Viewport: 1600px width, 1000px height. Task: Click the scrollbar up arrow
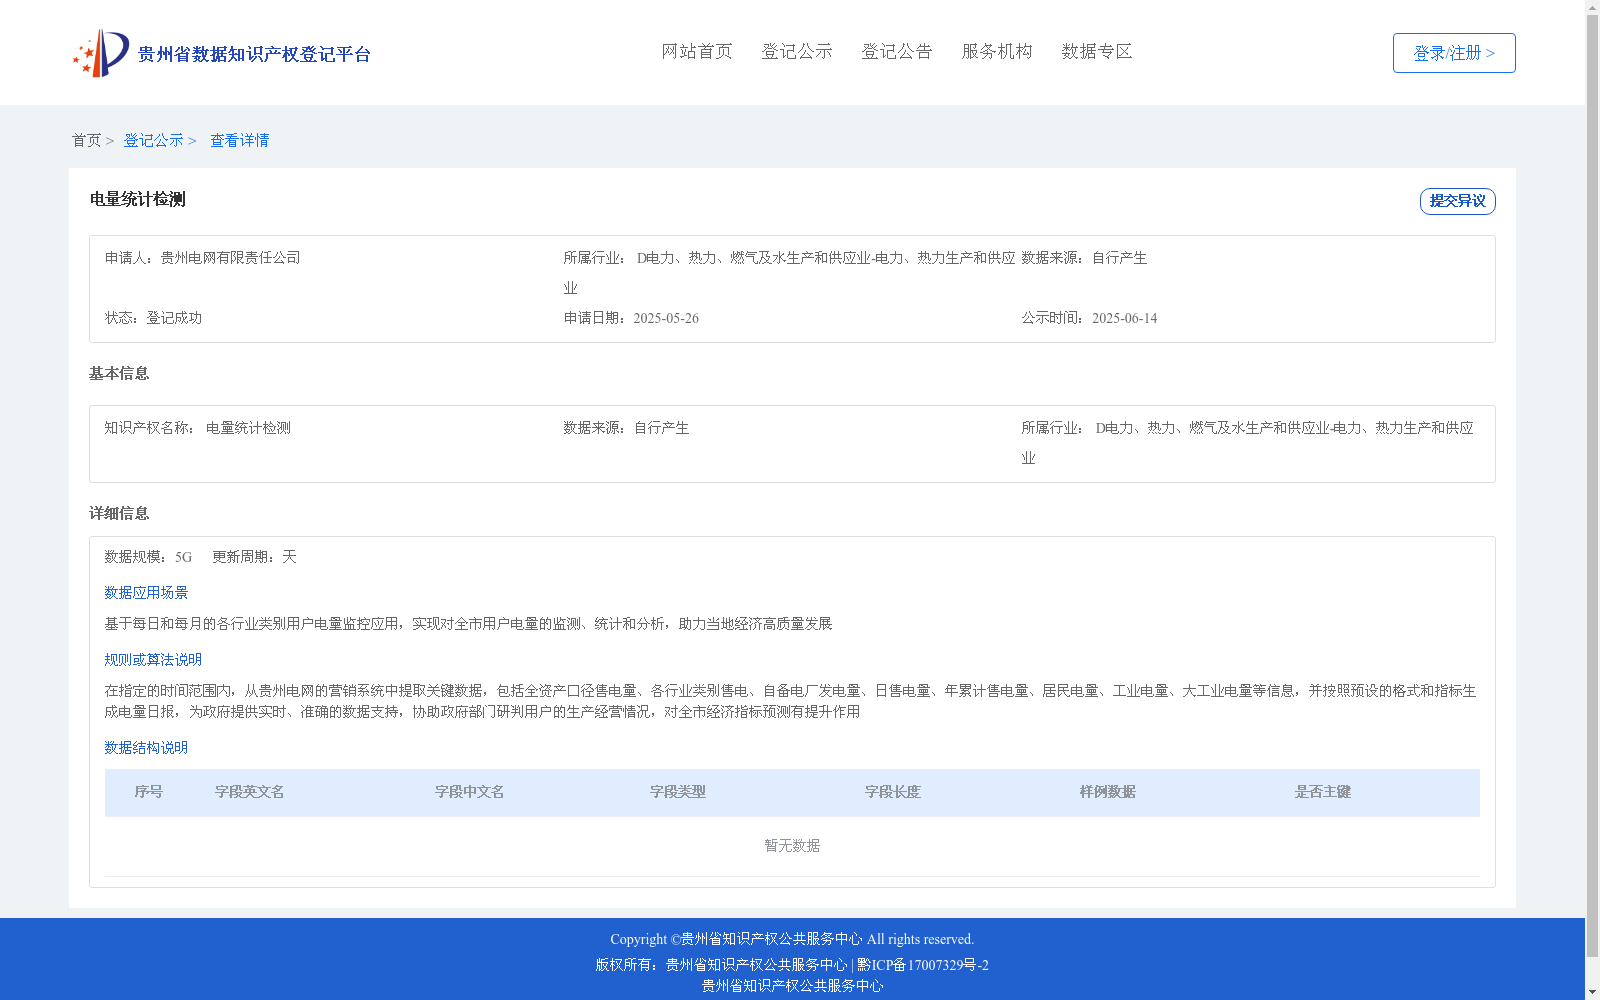(x=1592, y=7)
